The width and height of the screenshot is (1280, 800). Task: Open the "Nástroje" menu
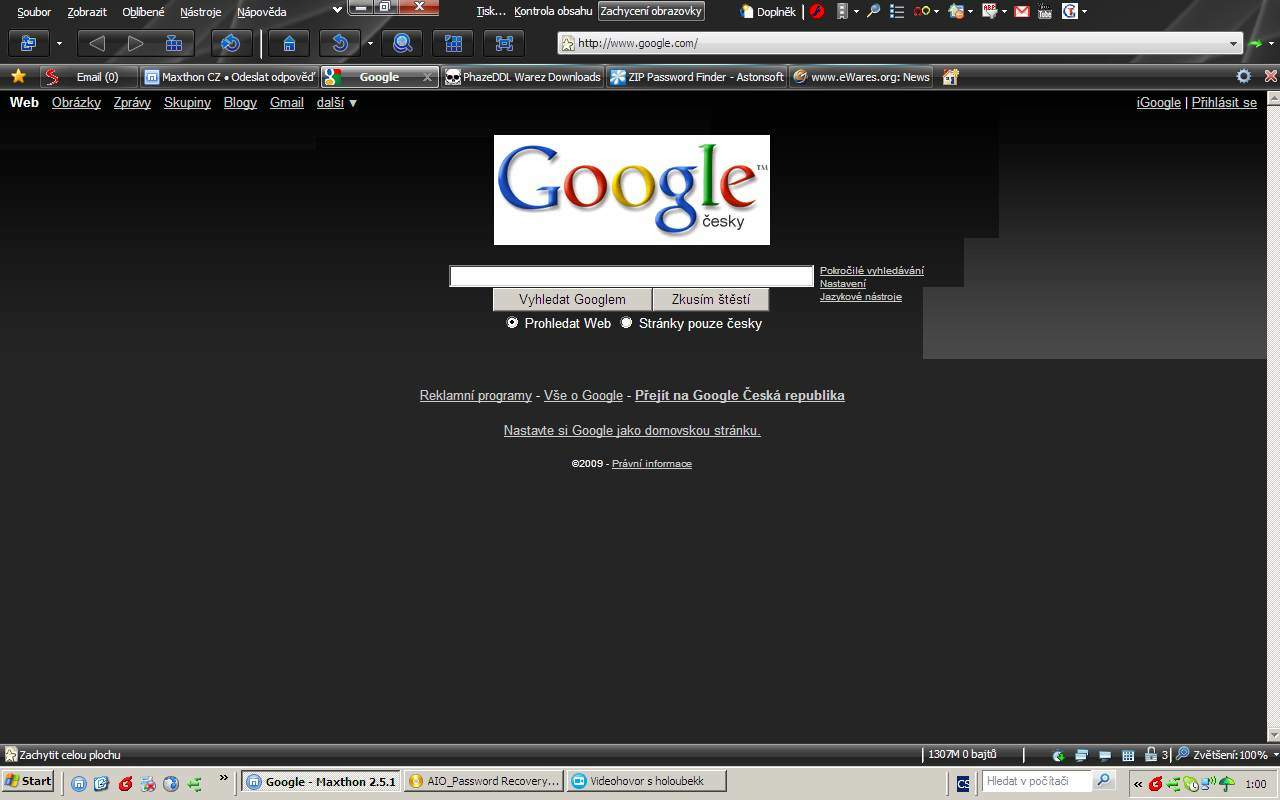[200, 12]
